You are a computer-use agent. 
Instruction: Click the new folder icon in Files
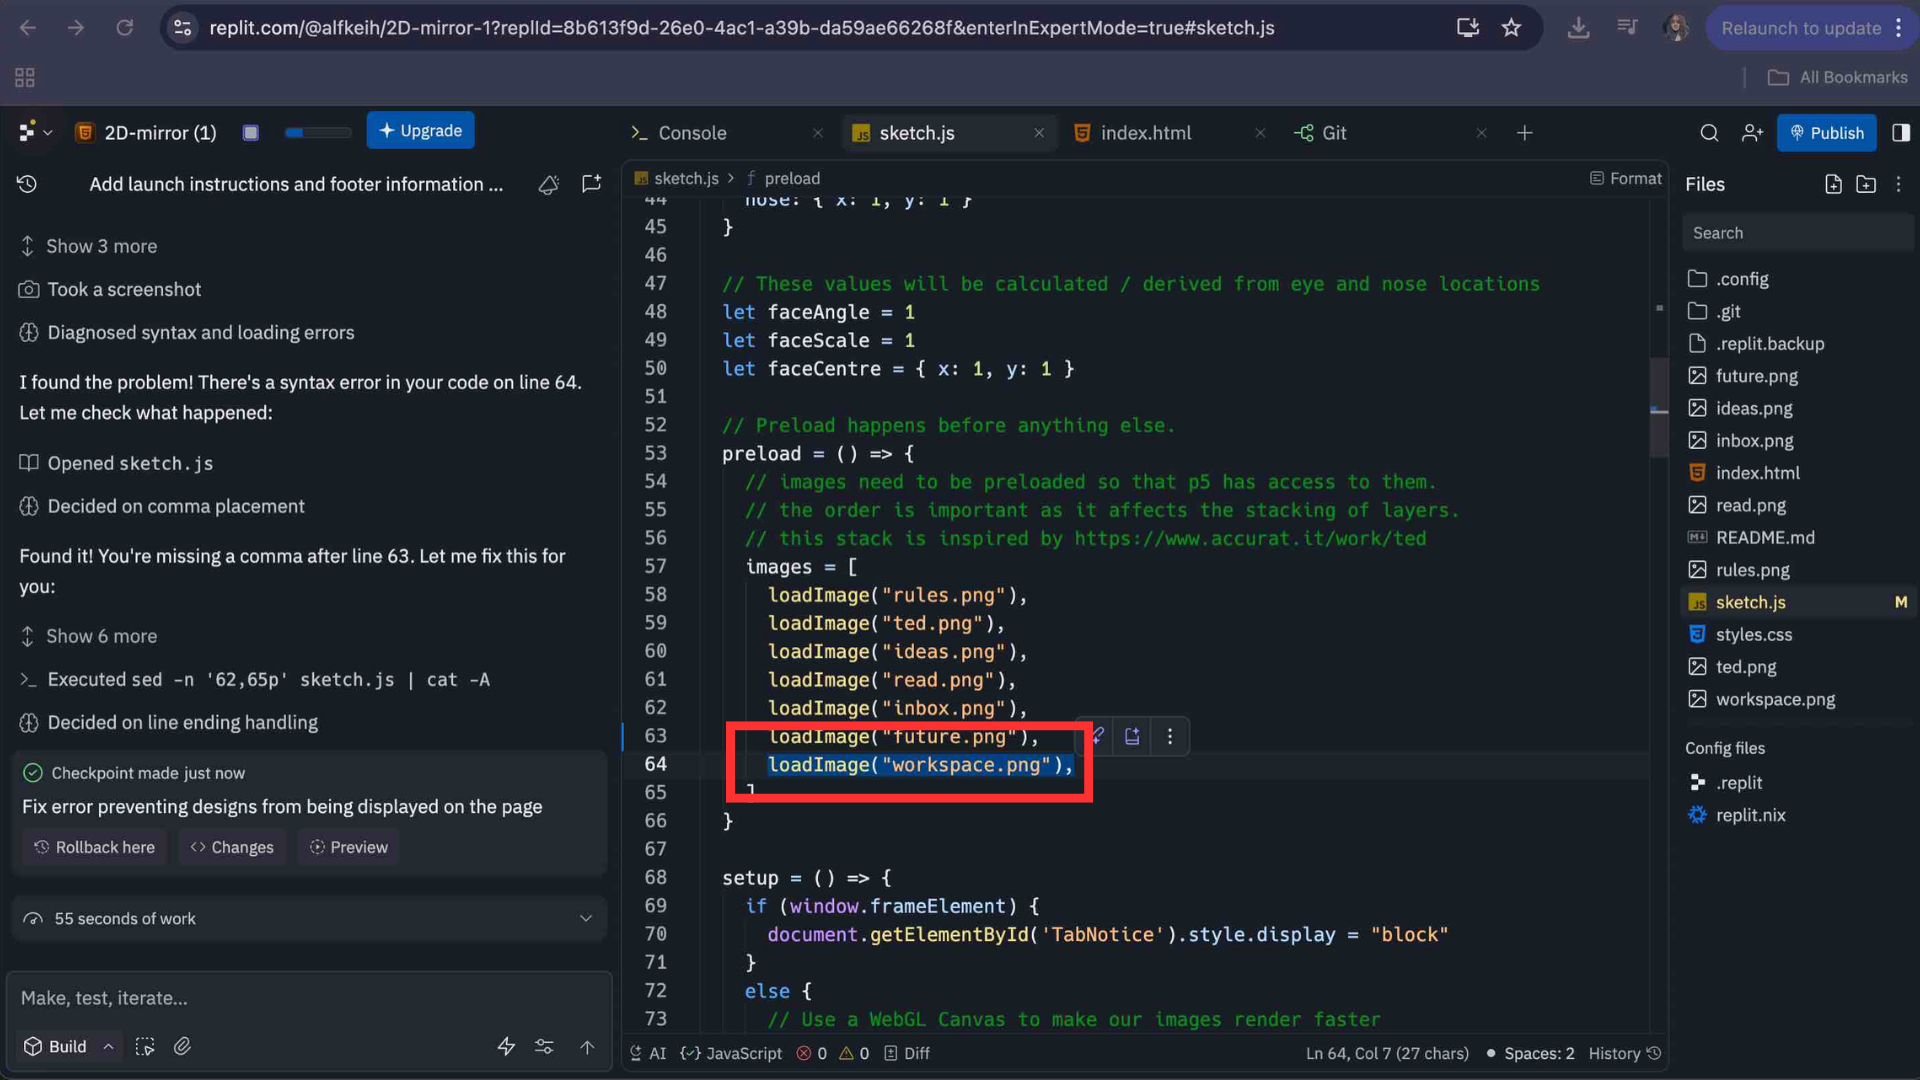[x=1866, y=184]
